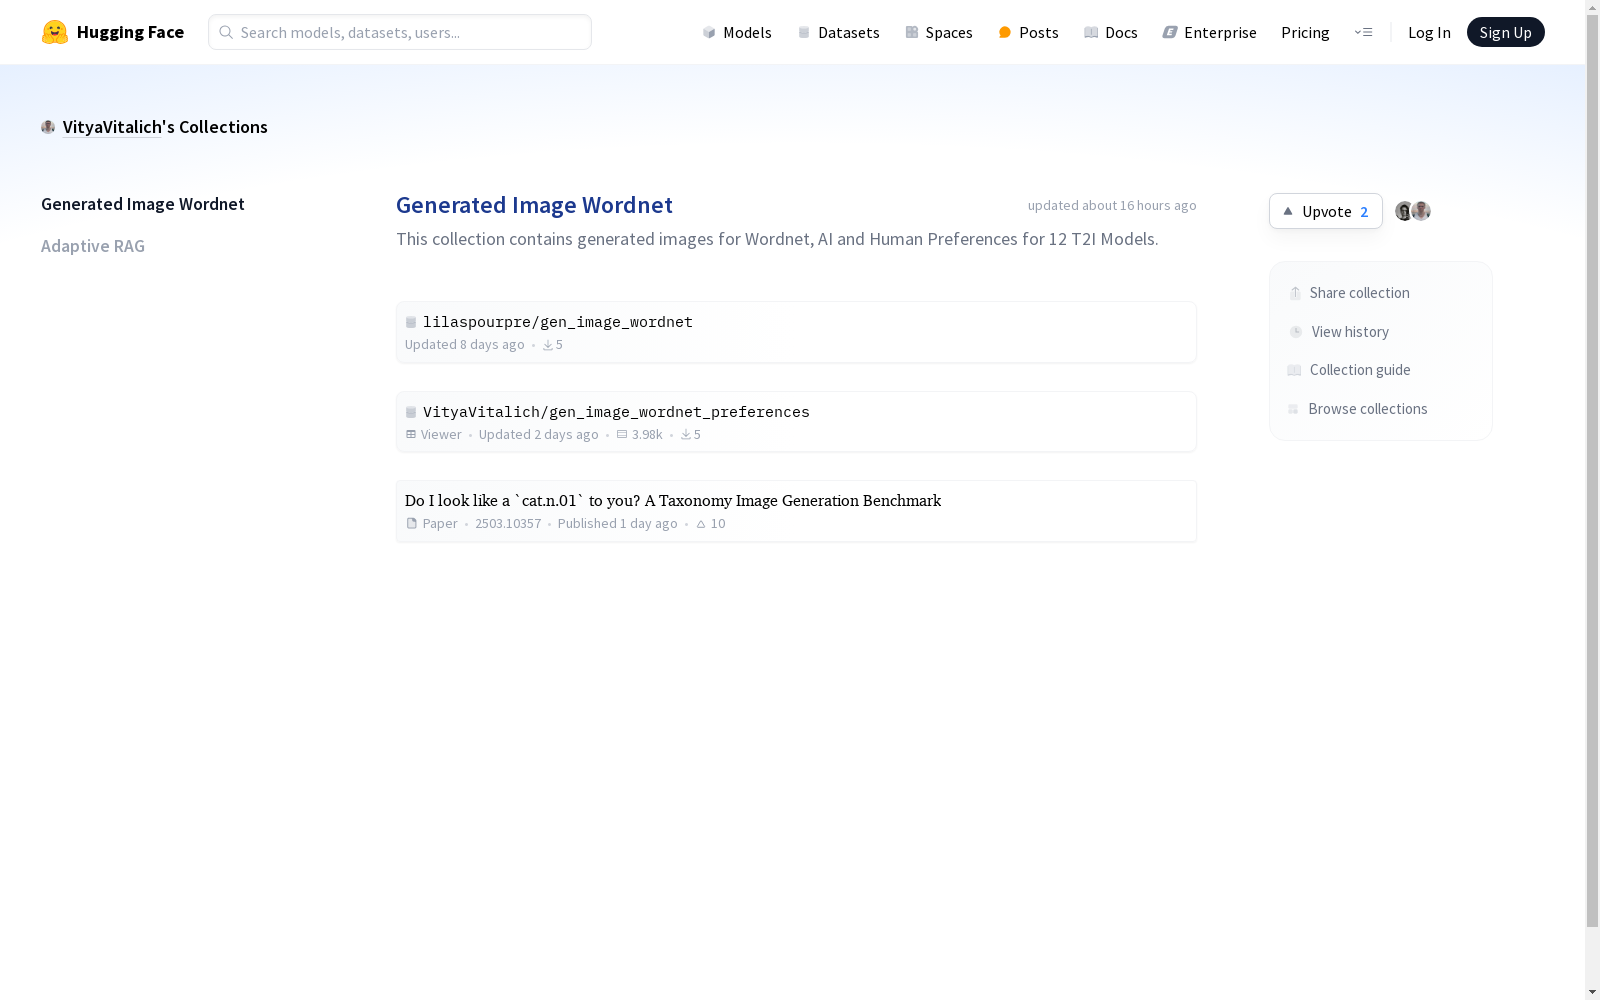This screenshot has width=1600, height=1000.
Task: Open the Posts page
Action: tap(1028, 32)
